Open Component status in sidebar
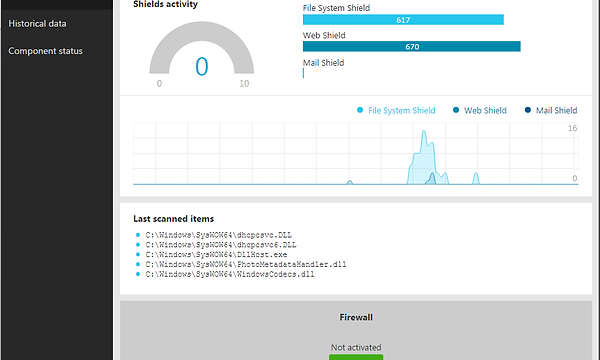This screenshot has width=600, height=360. [x=45, y=51]
